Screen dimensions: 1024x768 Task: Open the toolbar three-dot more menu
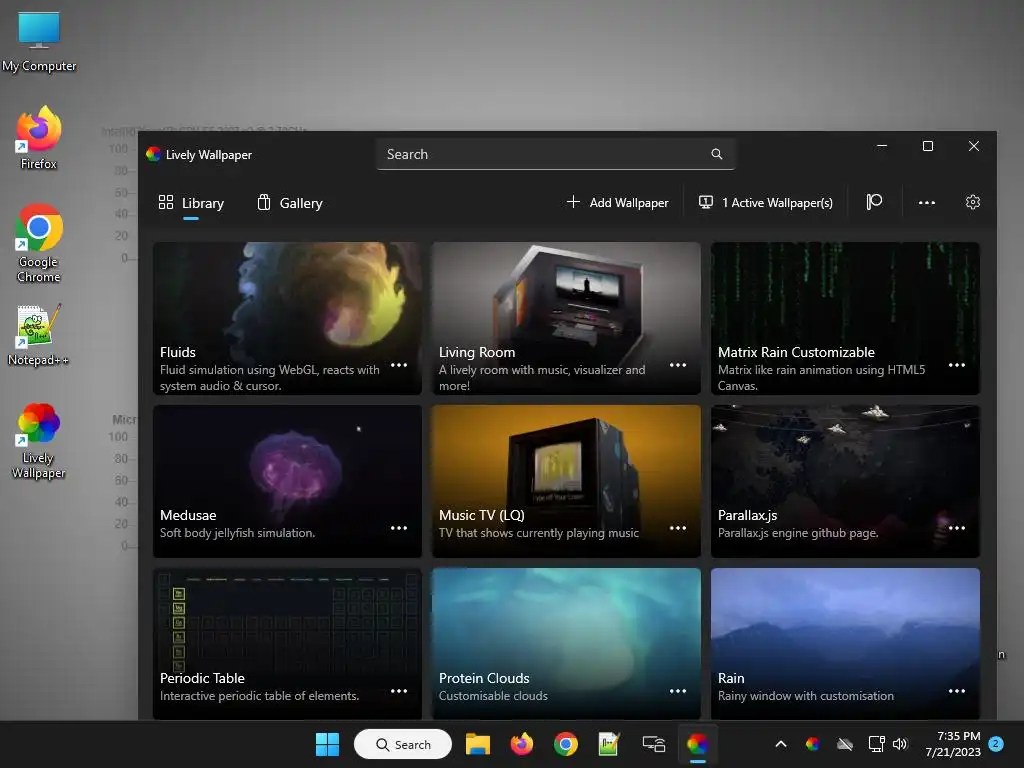tap(927, 202)
